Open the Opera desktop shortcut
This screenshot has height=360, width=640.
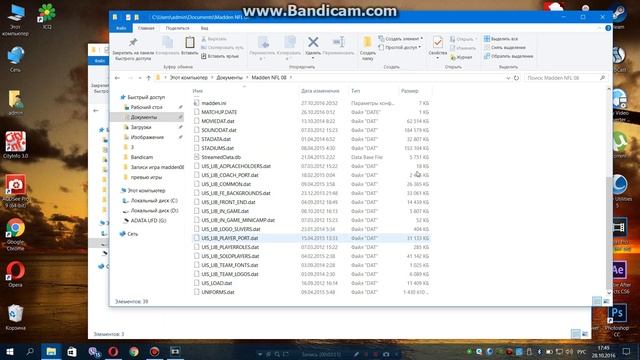(16, 274)
